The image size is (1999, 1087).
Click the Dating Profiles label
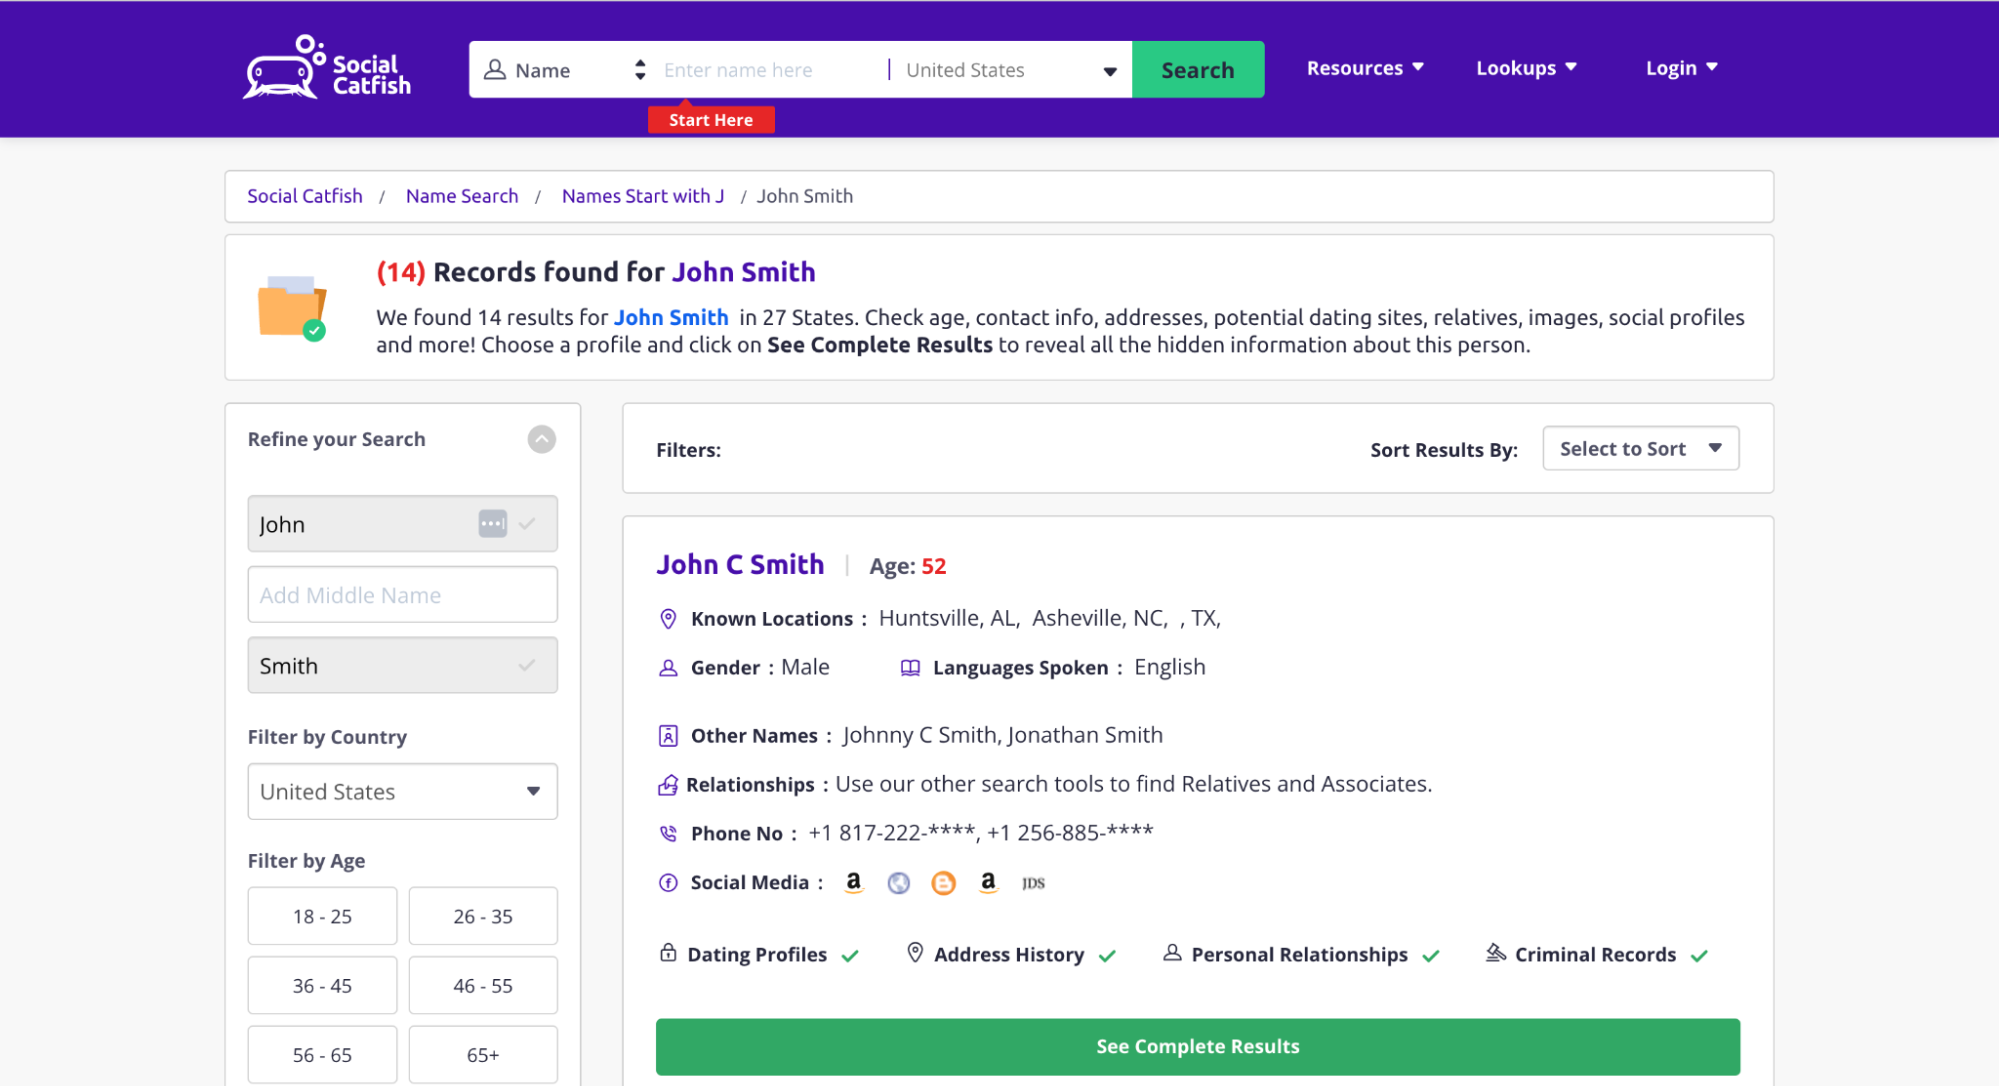(757, 955)
